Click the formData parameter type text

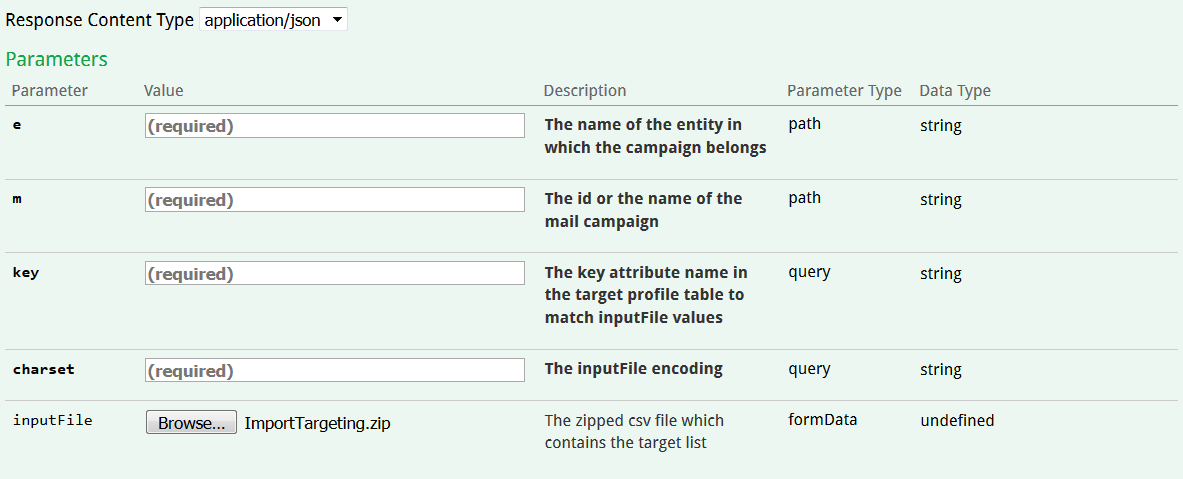(x=823, y=419)
